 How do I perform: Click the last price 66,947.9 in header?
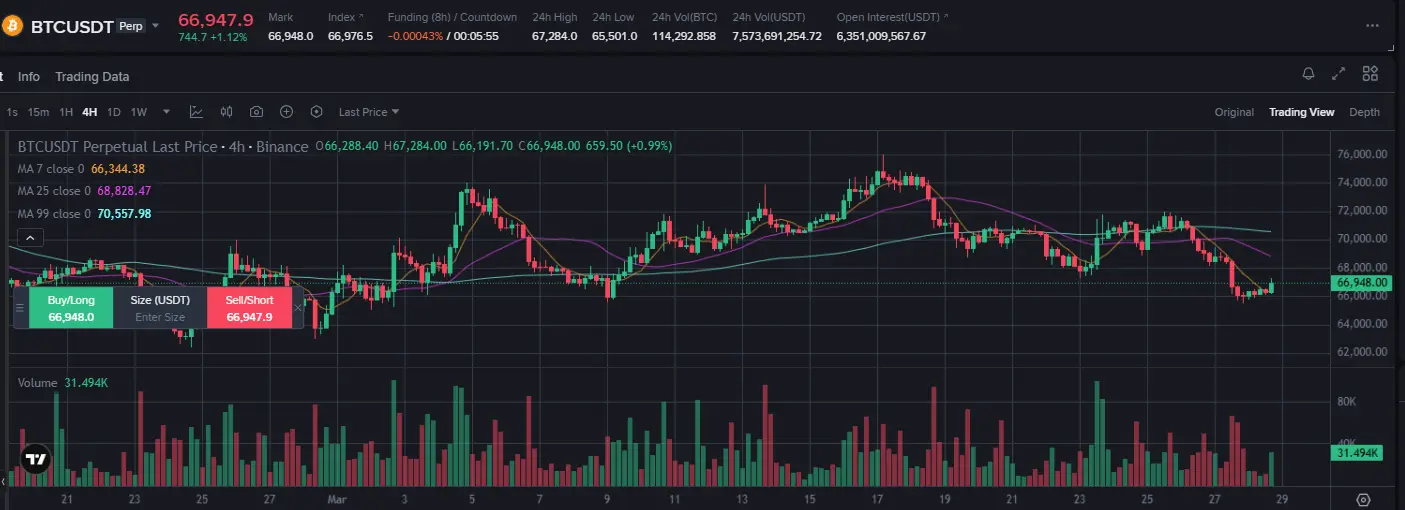[216, 19]
